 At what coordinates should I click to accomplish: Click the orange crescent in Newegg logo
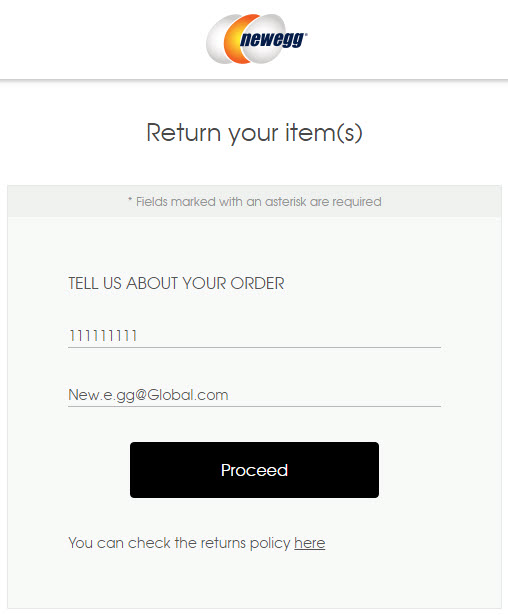[x=233, y=39]
